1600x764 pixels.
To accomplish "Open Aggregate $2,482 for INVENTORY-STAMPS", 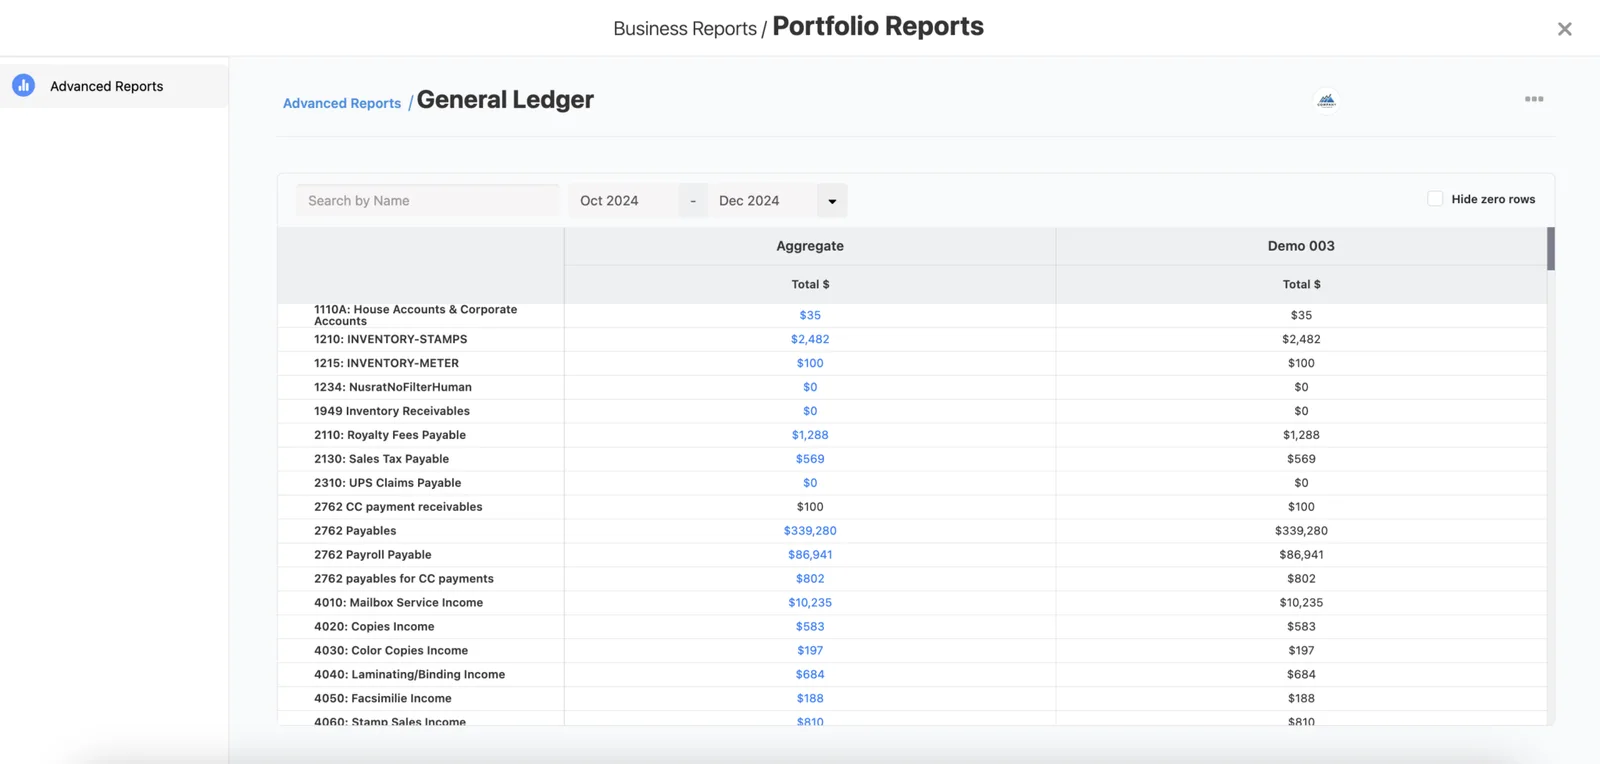I will click(x=810, y=339).
